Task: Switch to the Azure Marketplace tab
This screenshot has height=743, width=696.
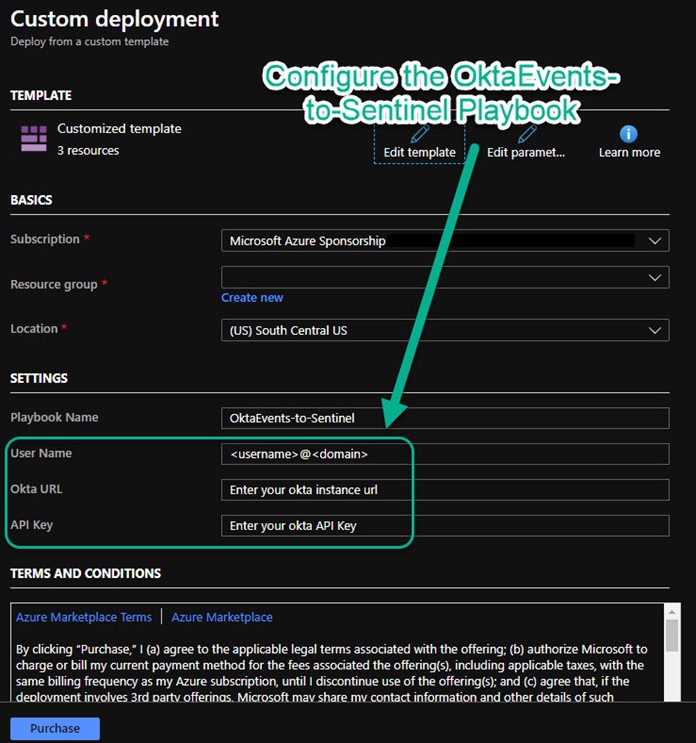Action: pyautogui.click(x=222, y=617)
